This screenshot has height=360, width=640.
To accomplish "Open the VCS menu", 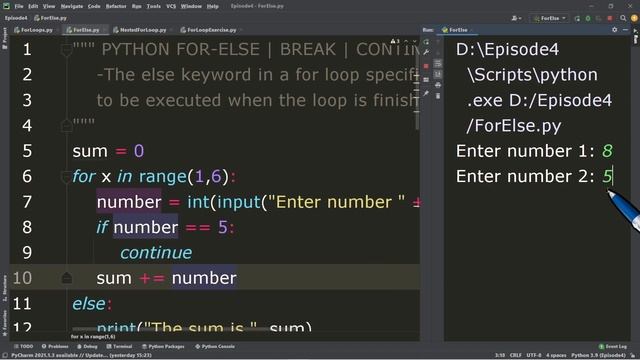I will point(171,6).
